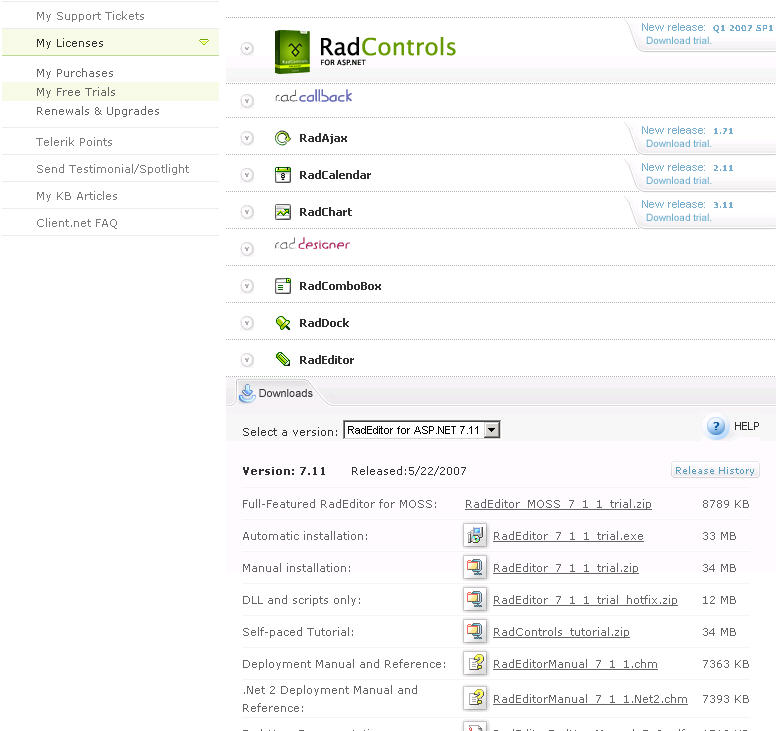
Task: Click the RadControls for ASP.NET title
Action: click(x=388, y=50)
